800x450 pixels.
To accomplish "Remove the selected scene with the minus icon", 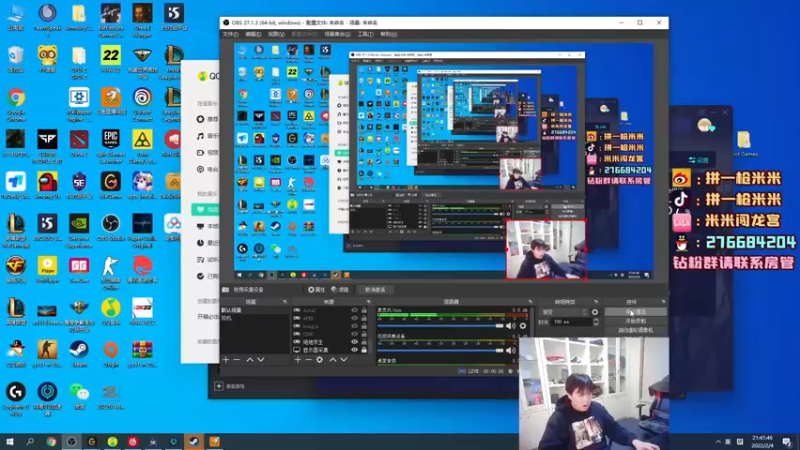I will click(237, 360).
